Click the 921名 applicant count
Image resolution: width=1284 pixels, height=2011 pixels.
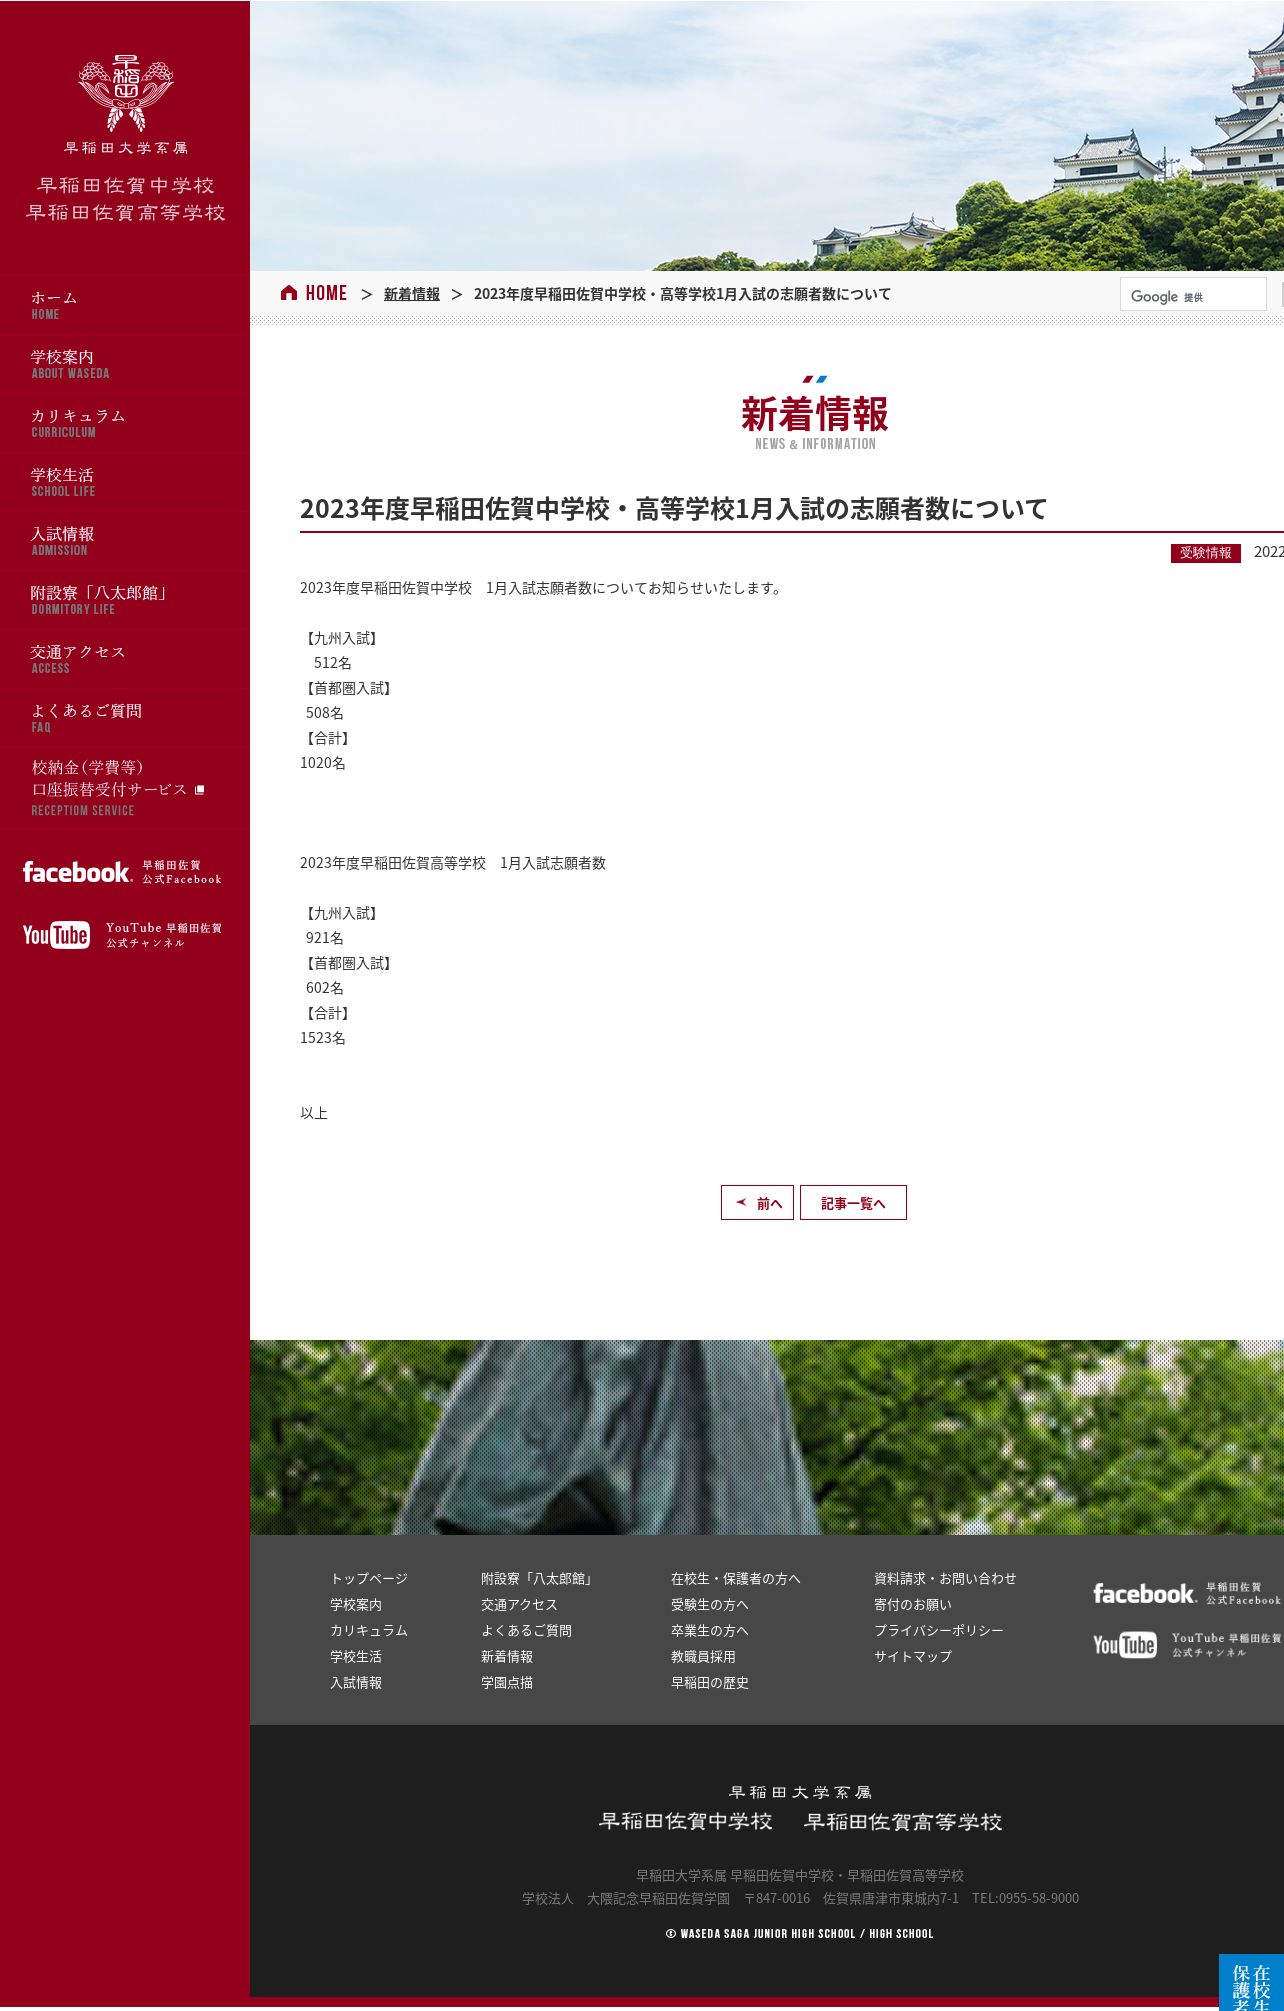coord(325,938)
